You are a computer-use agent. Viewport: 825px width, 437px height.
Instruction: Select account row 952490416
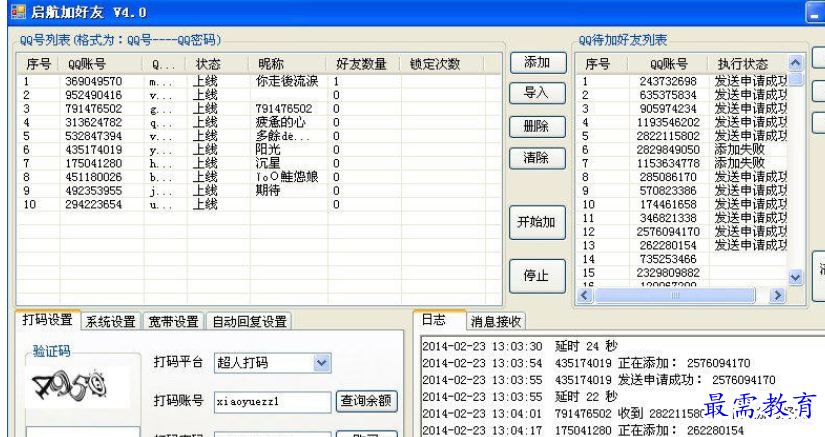259,95
